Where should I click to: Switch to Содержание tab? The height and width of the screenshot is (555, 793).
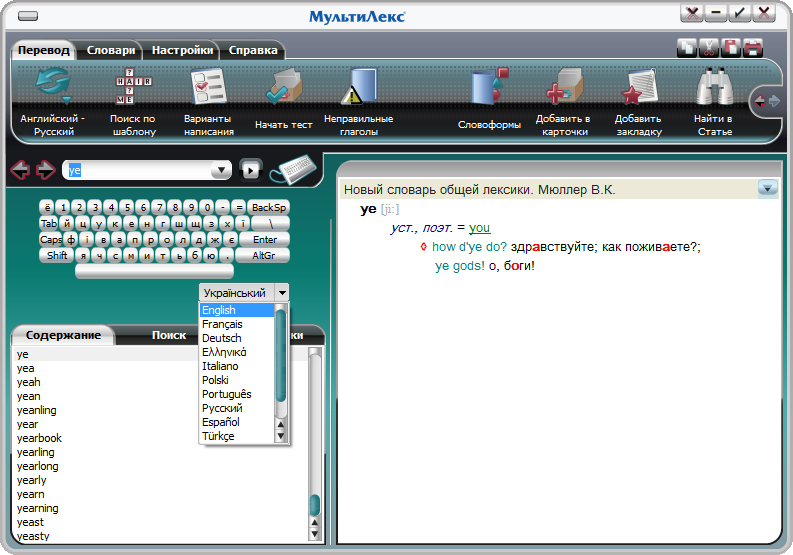(x=63, y=335)
